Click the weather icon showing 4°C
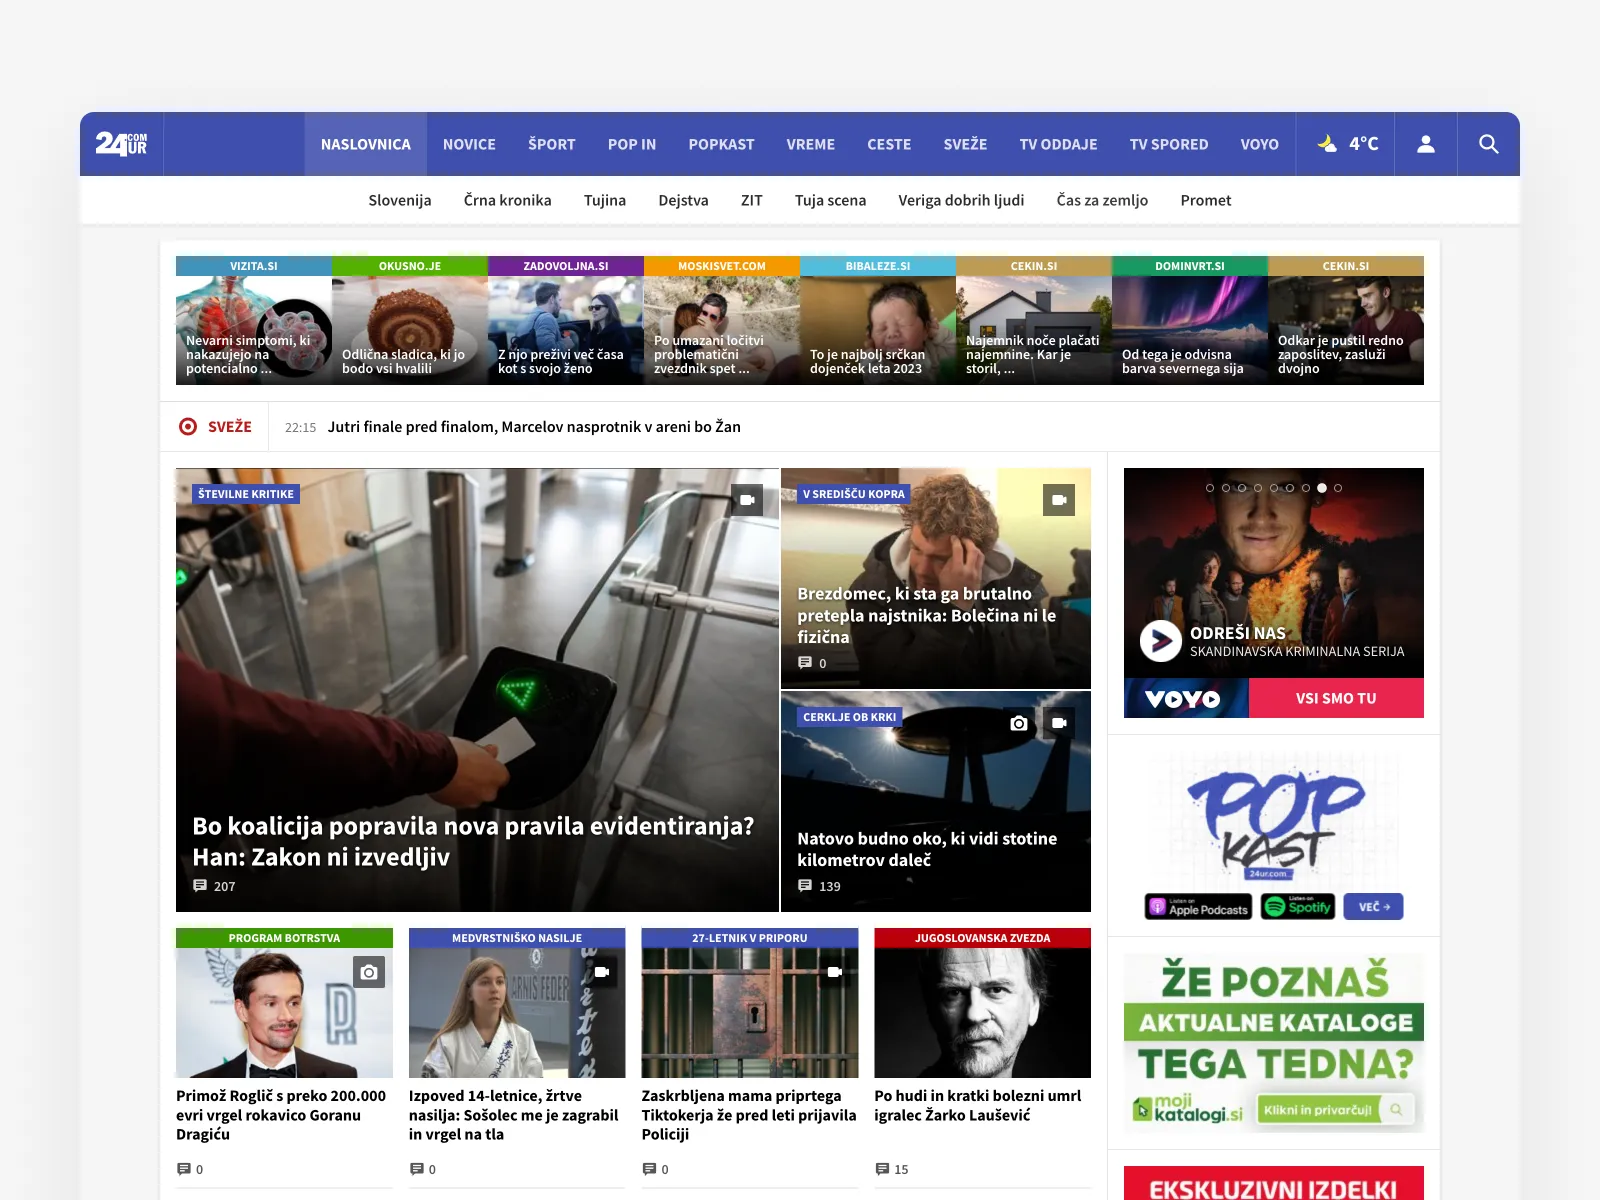This screenshot has height=1200, width=1600. (x=1346, y=144)
